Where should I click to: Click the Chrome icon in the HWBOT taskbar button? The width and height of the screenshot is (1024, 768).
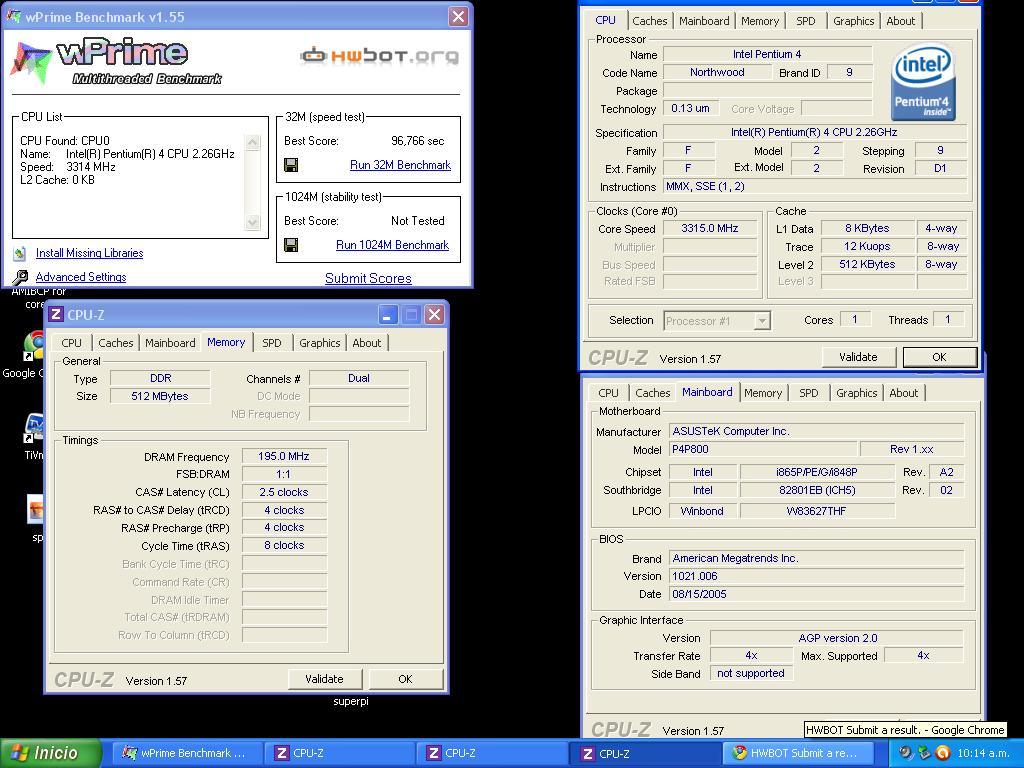pos(739,753)
